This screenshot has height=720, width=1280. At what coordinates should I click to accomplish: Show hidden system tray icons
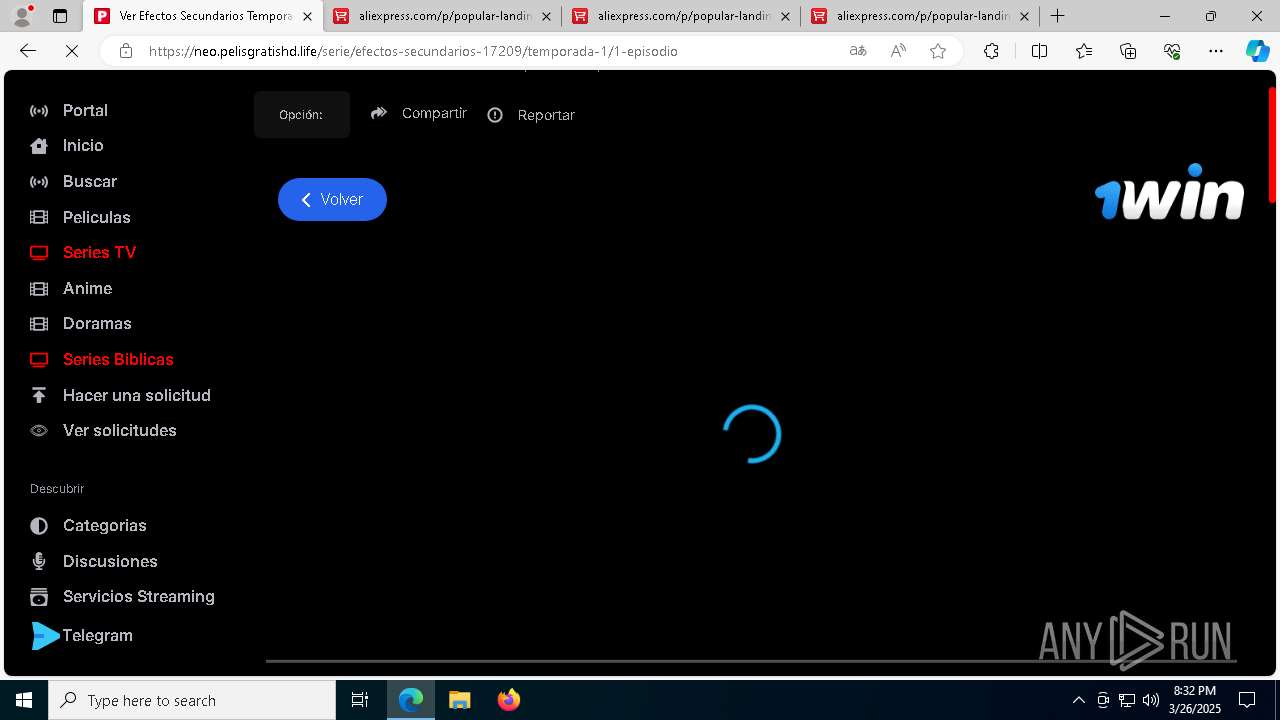(x=1078, y=700)
